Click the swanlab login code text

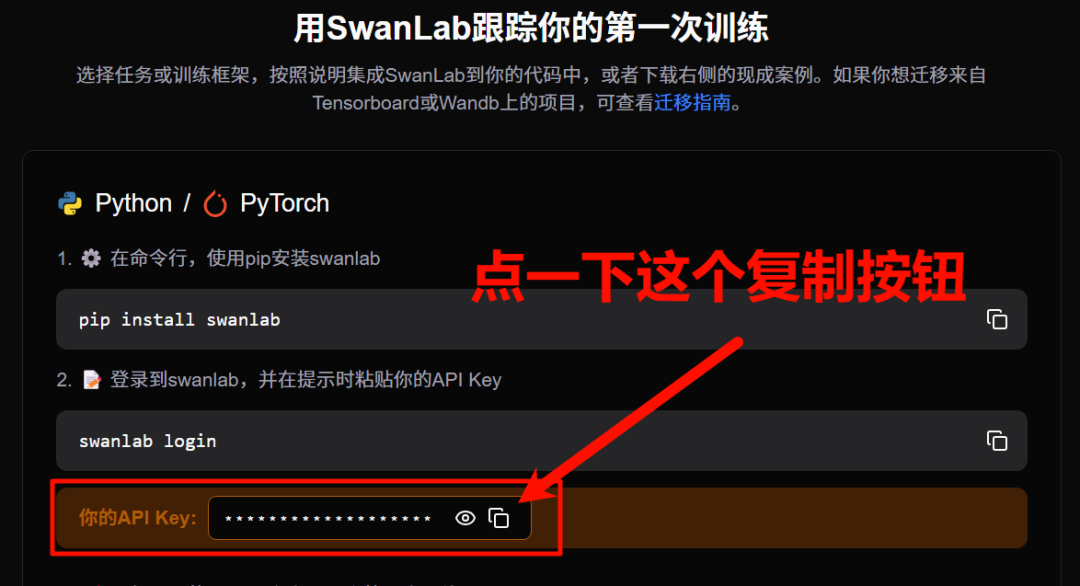(x=147, y=441)
